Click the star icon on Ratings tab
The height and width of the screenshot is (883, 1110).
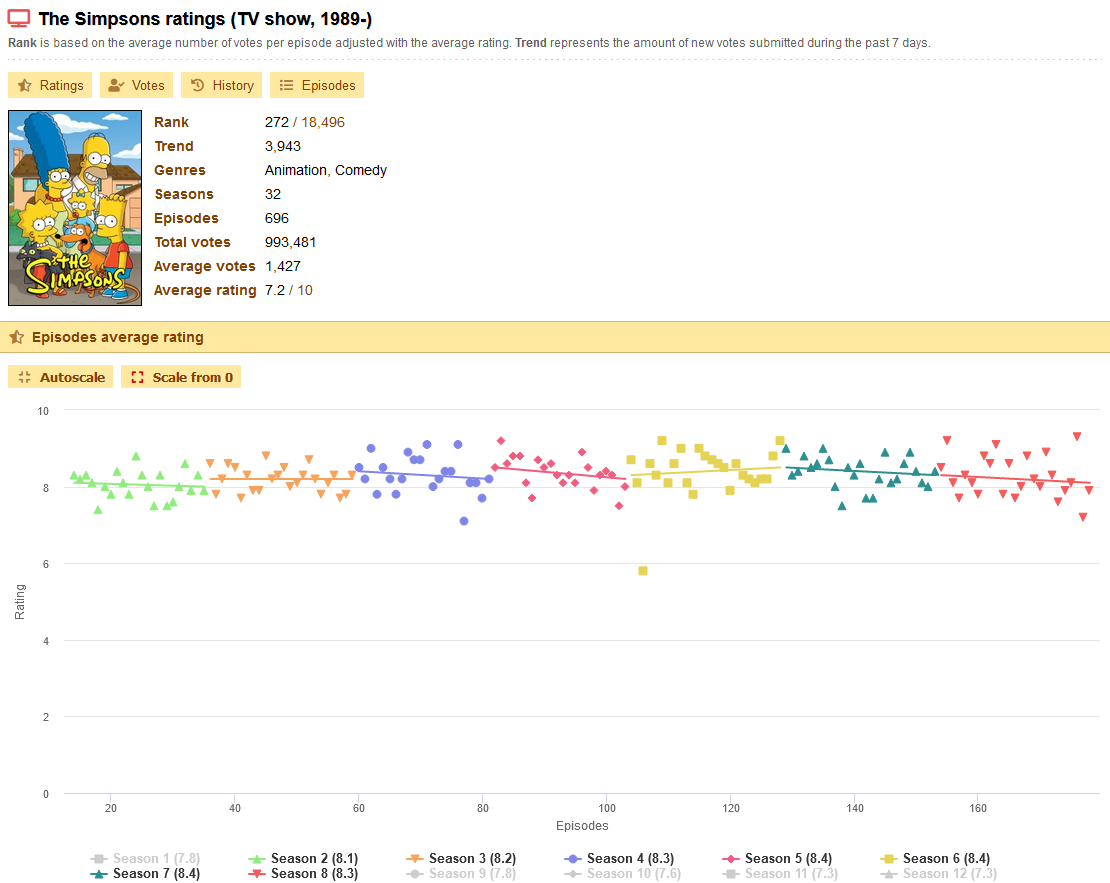25,86
